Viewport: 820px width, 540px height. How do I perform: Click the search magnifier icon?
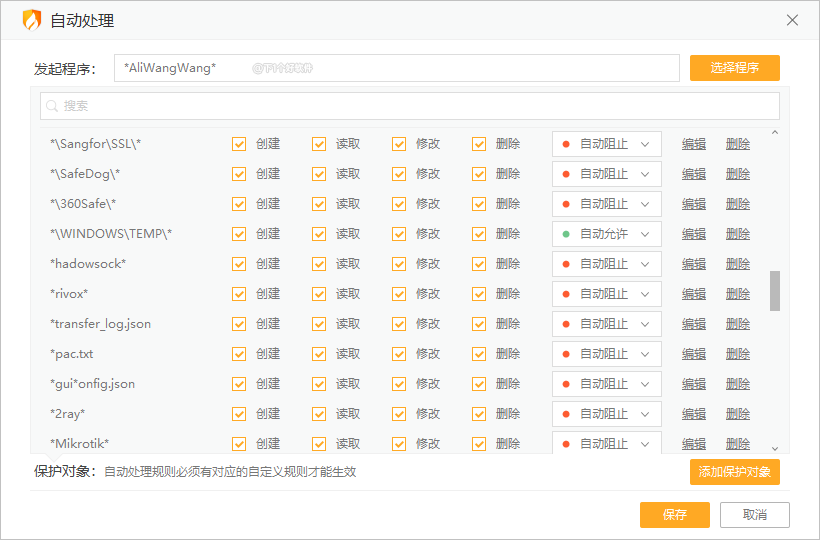52,106
